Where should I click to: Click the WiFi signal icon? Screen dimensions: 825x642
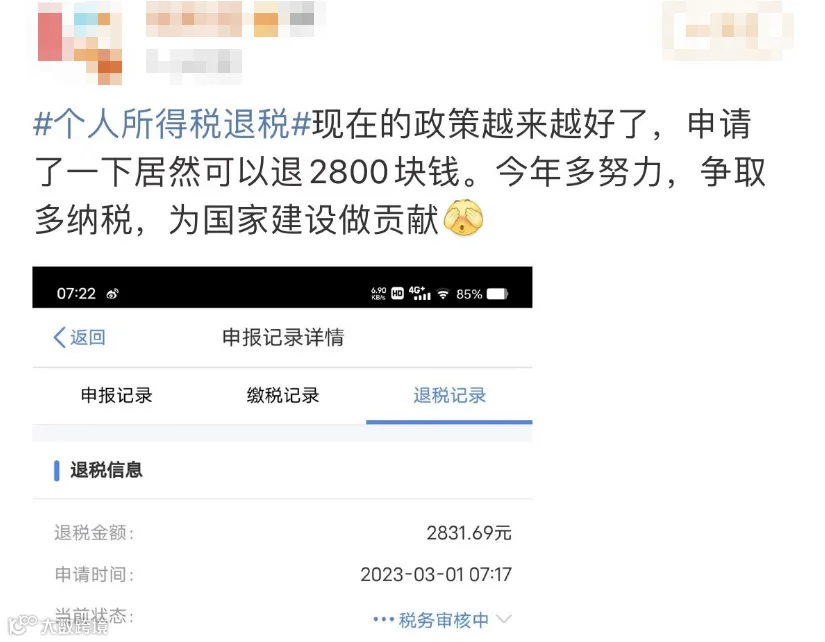click(443, 294)
